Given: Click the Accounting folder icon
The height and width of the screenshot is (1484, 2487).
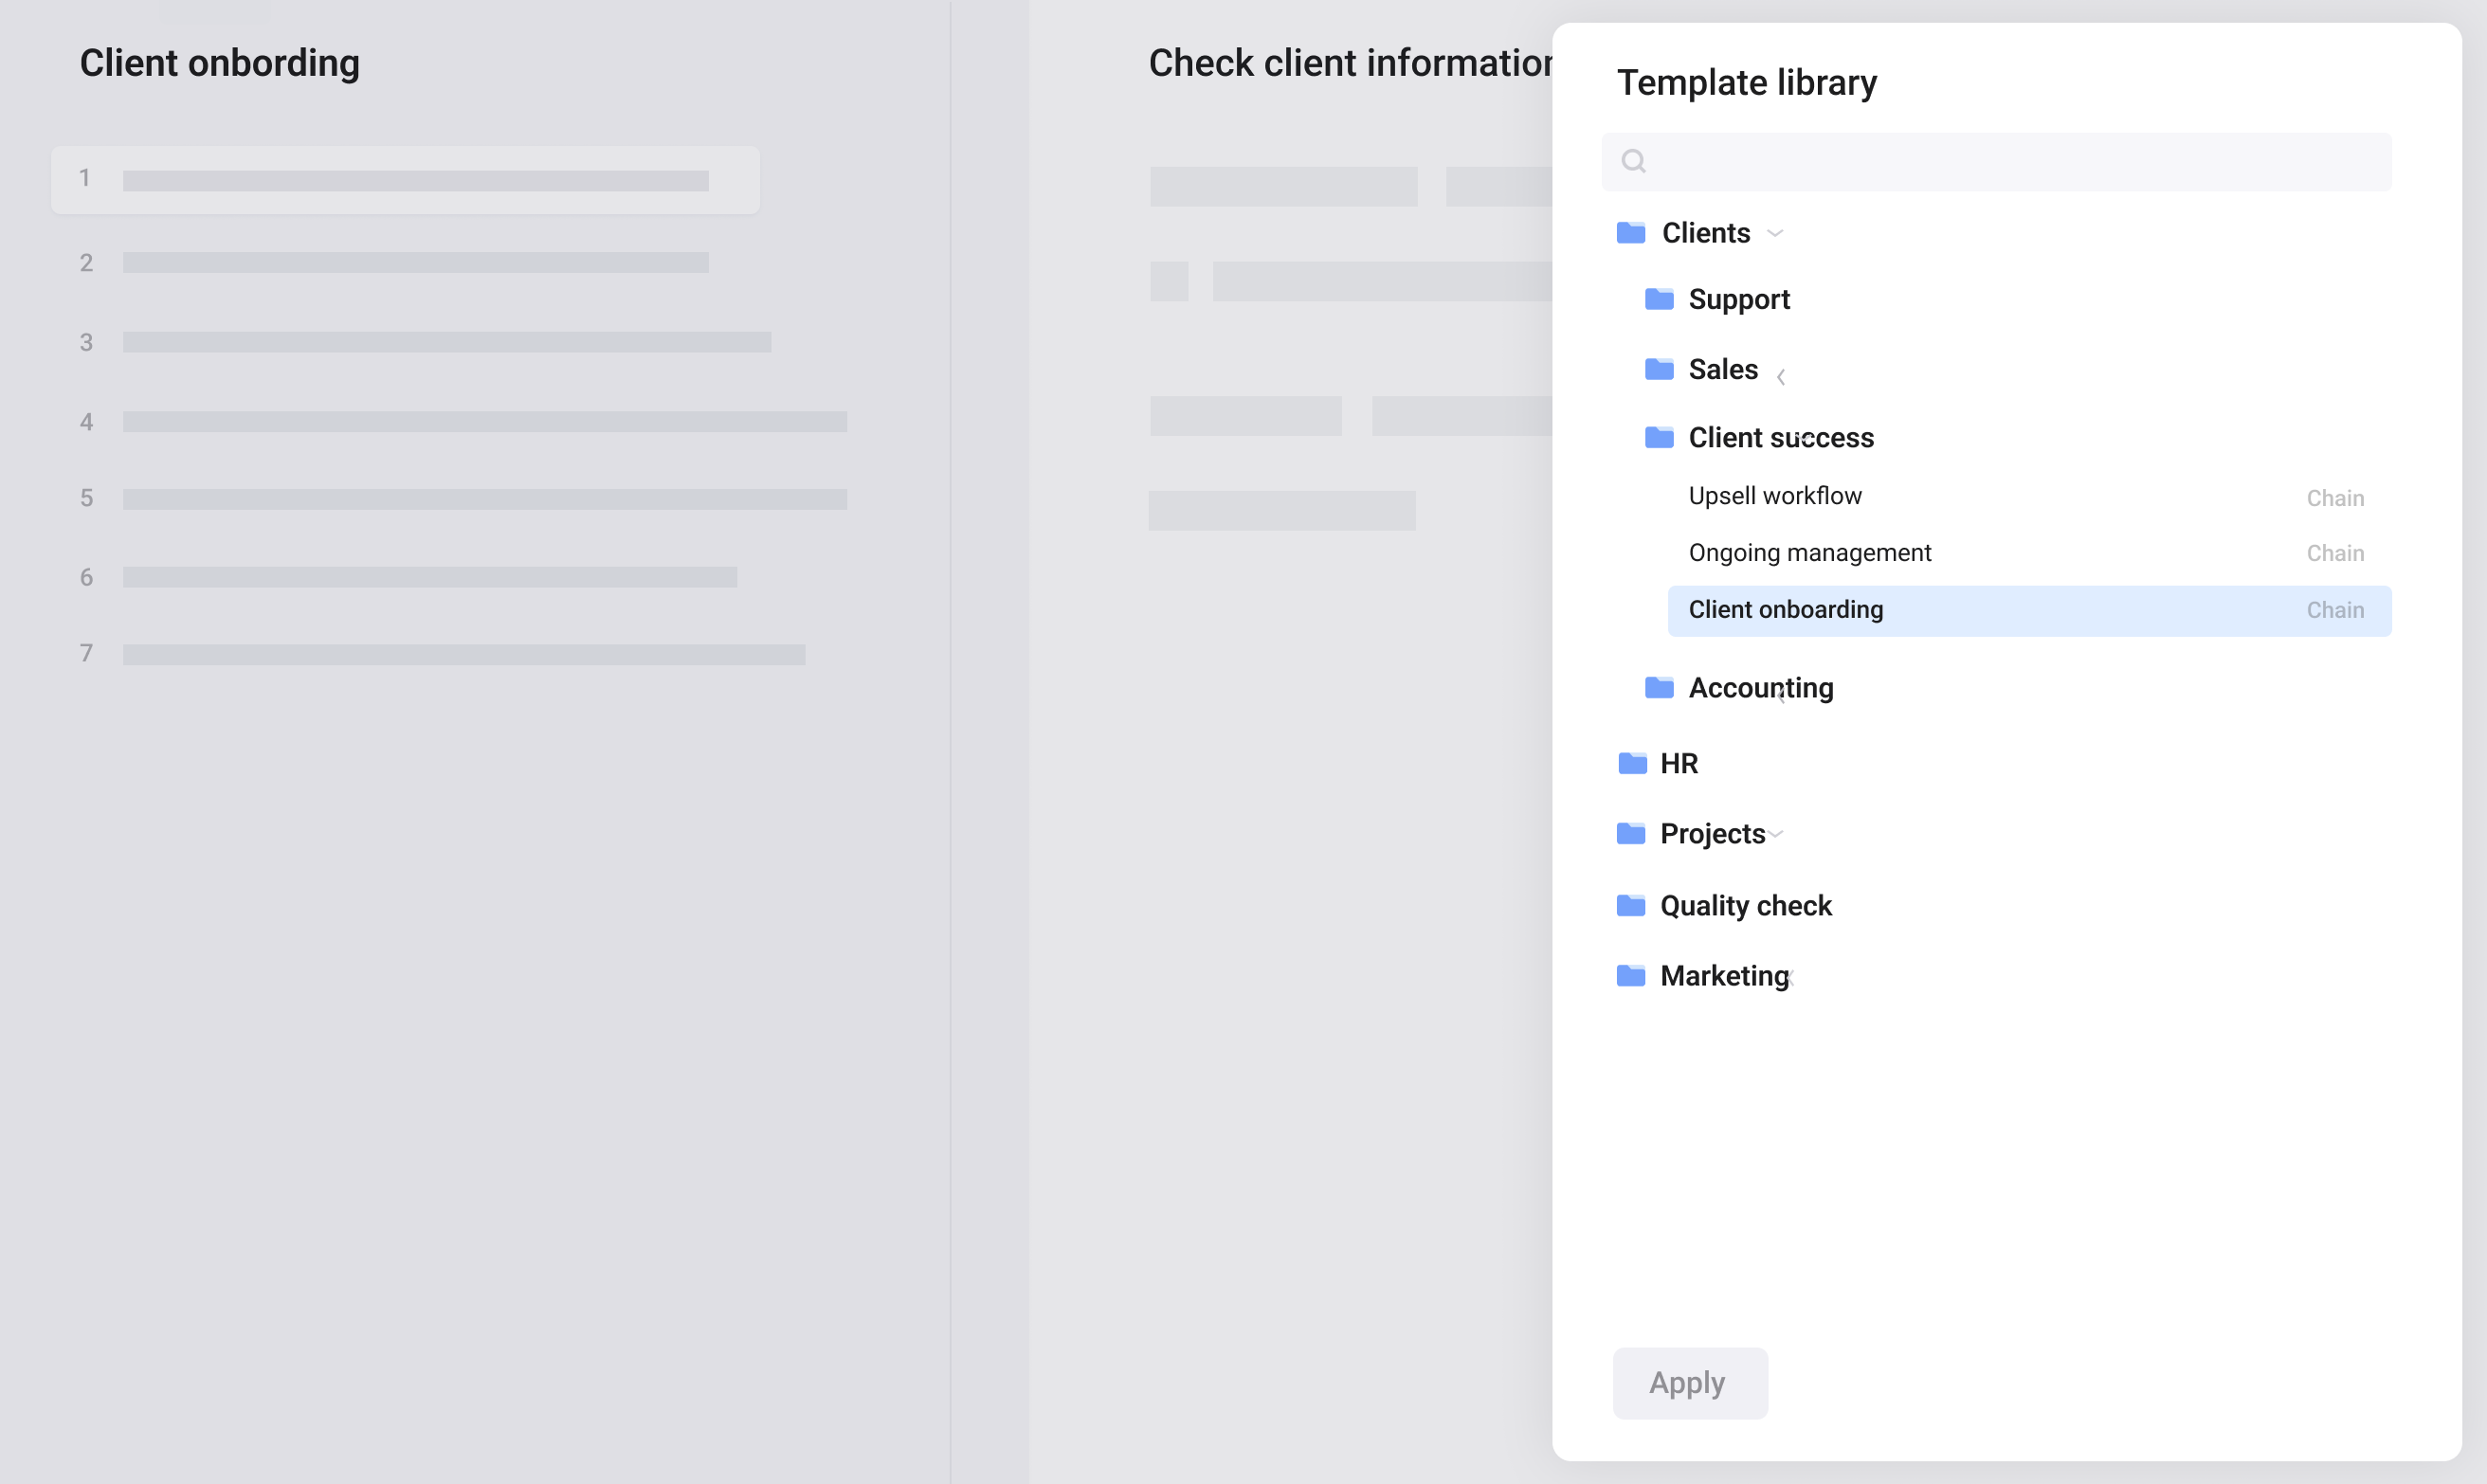Looking at the screenshot, I should pos(1659,687).
